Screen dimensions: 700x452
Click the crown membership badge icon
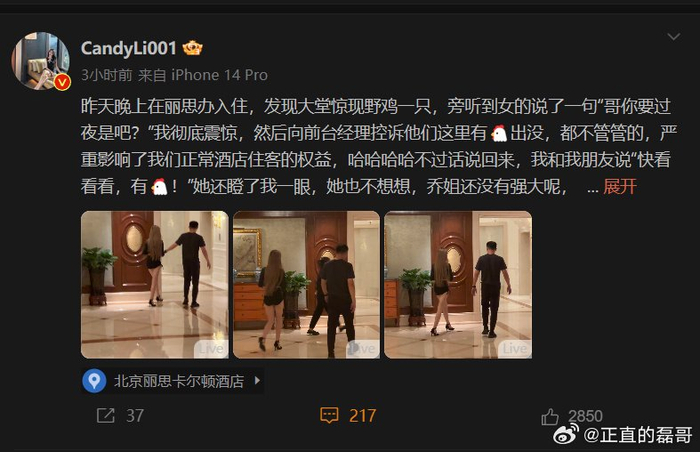tap(192, 48)
